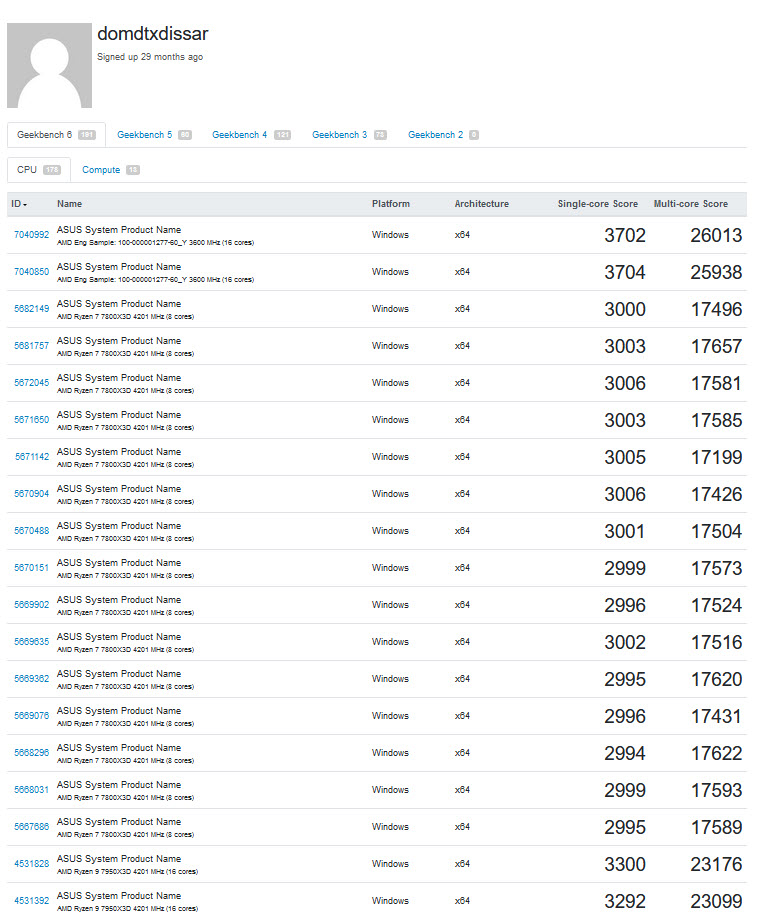Open result ID 5681757
The width and height of the screenshot is (761, 917).
tap(32, 346)
